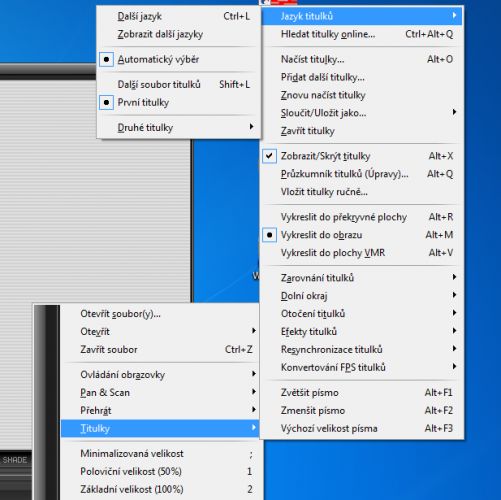Image resolution: width=501 pixels, height=500 pixels.
Task: Select Další jazyk menu entry
Action: coord(179,16)
